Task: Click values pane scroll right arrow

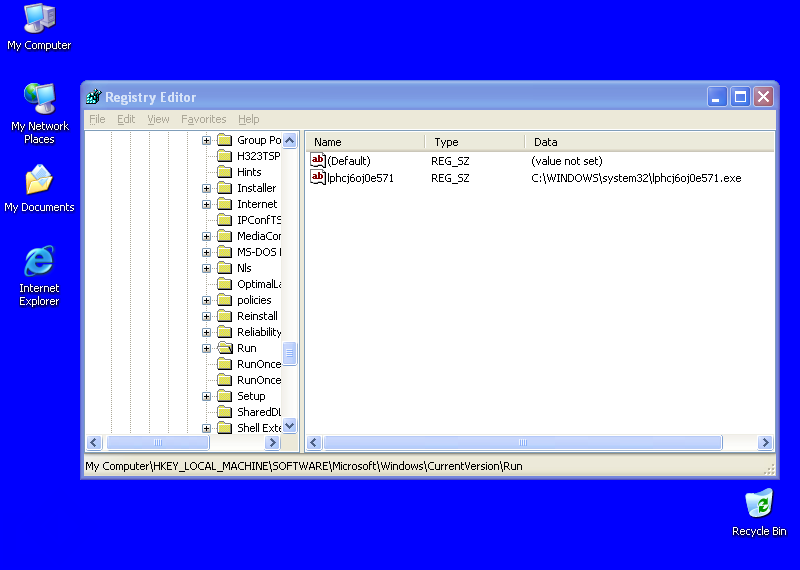Action: pyautogui.click(x=765, y=442)
